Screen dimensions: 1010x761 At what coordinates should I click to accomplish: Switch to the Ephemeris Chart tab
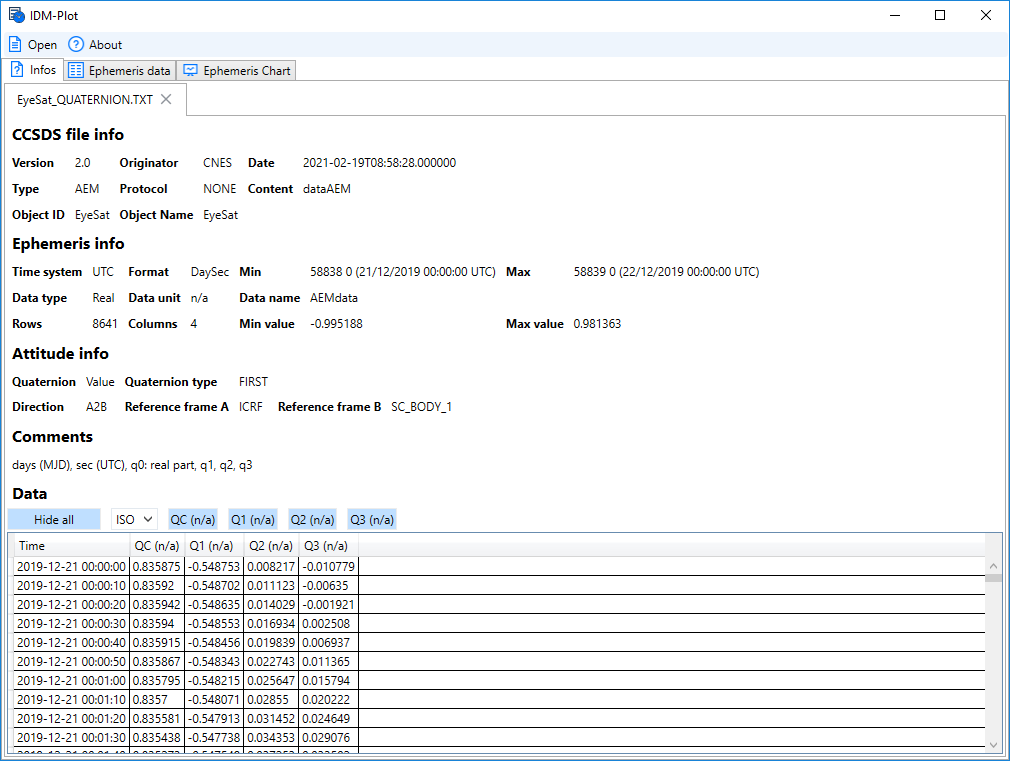click(x=236, y=70)
